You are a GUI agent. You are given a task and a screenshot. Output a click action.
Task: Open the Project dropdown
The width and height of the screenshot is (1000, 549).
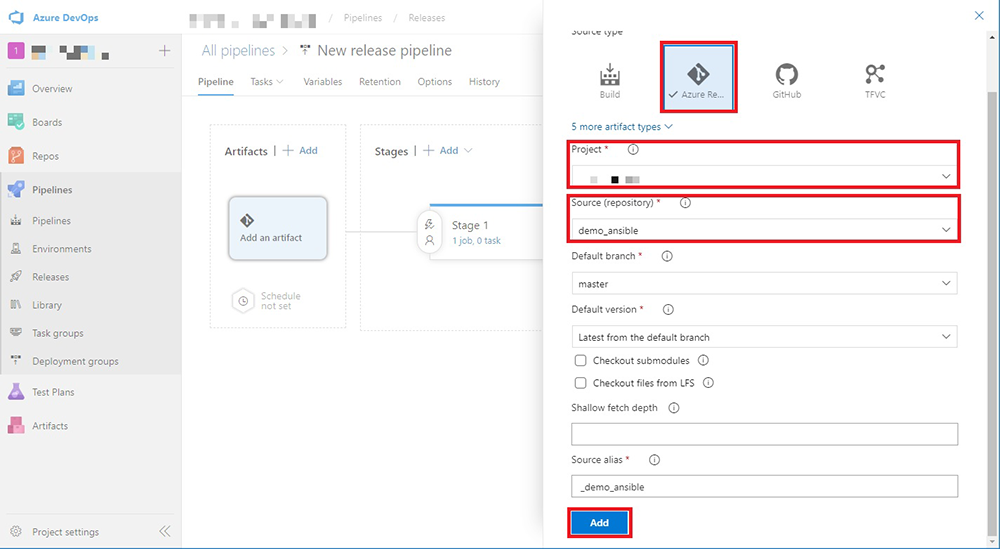coord(765,176)
